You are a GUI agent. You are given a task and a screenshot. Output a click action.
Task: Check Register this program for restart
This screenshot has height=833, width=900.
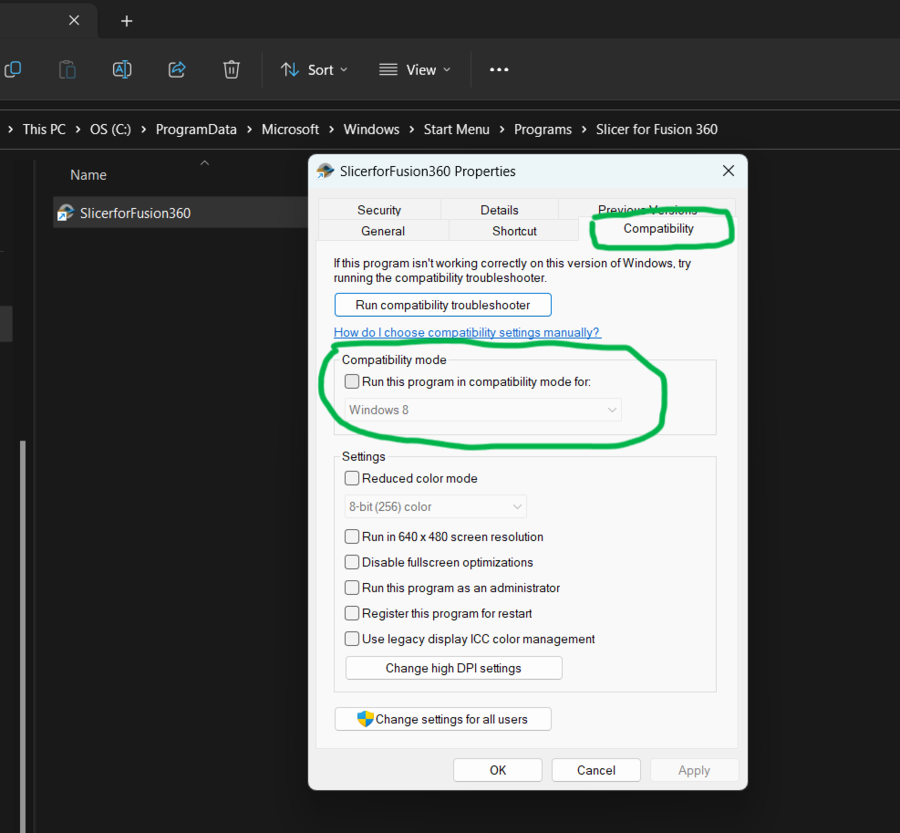tap(352, 613)
